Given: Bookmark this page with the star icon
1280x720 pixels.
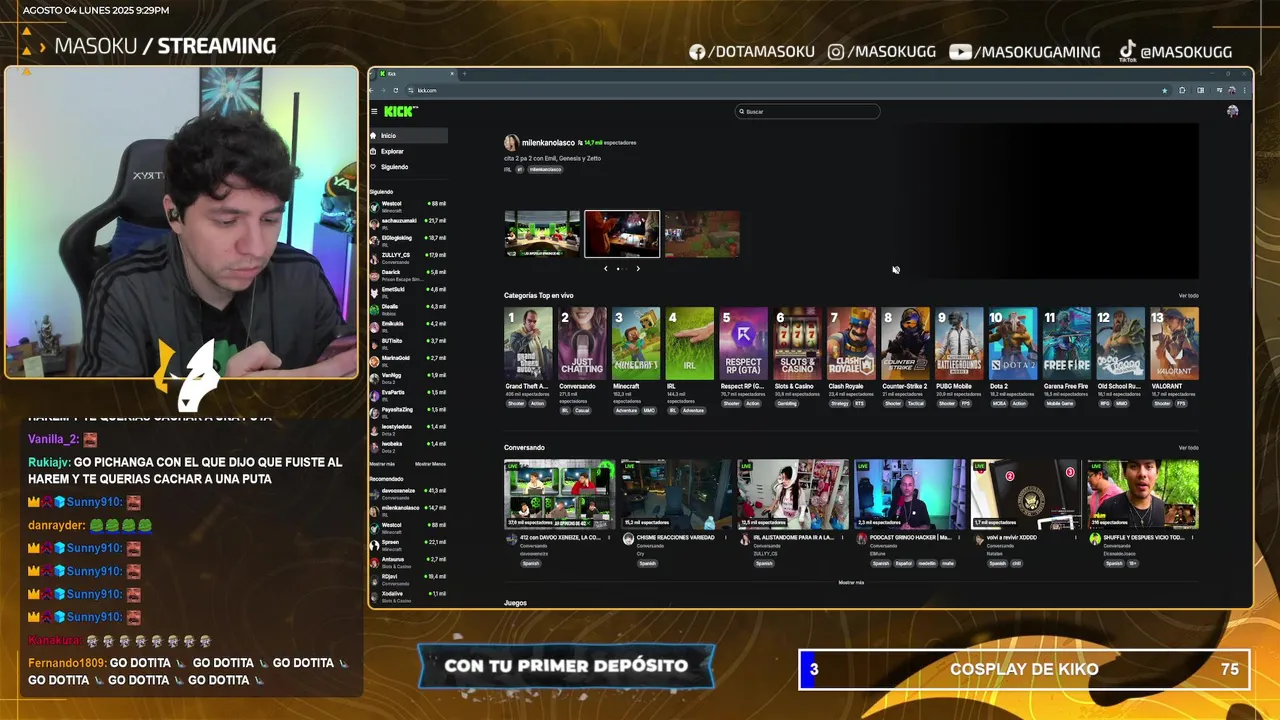Looking at the screenshot, I should [1164, 90].
